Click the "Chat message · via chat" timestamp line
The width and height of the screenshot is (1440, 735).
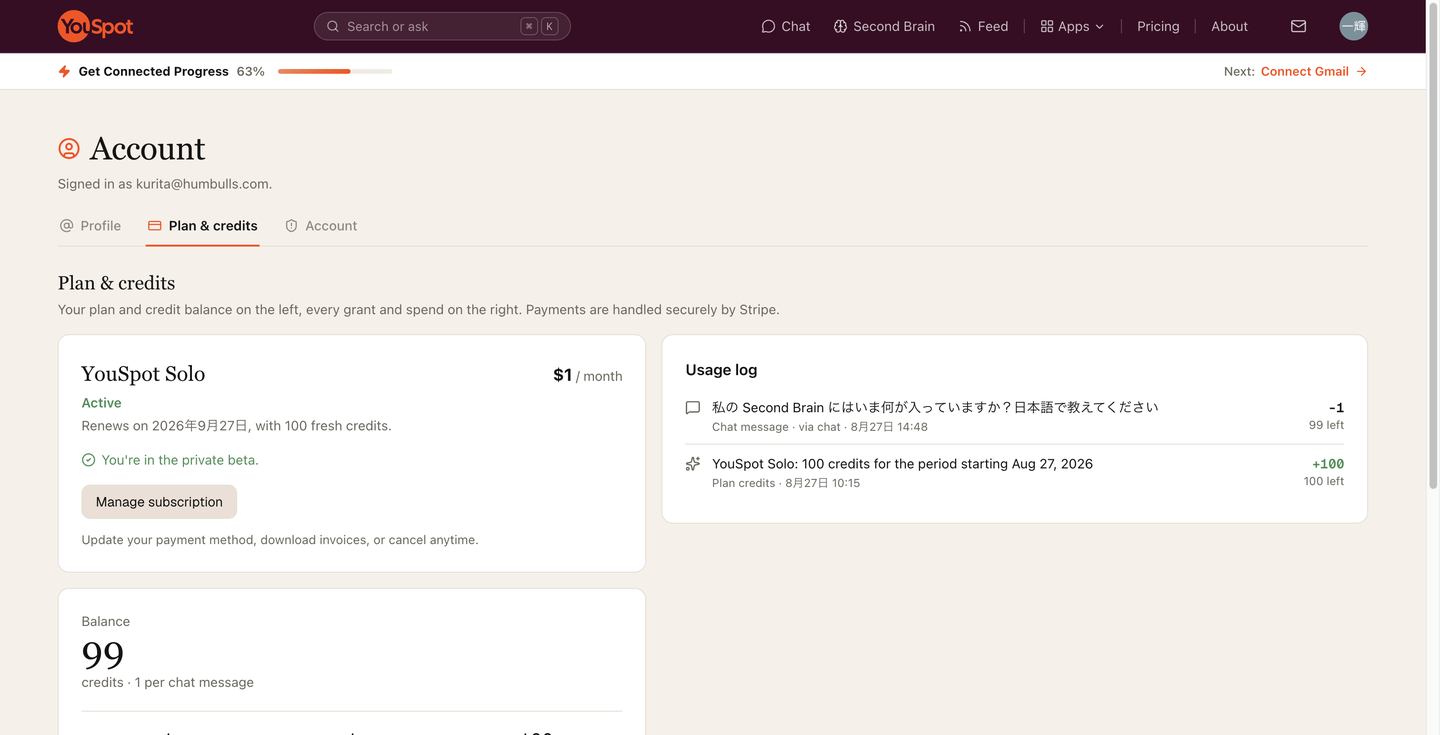(x=820, y=427)
